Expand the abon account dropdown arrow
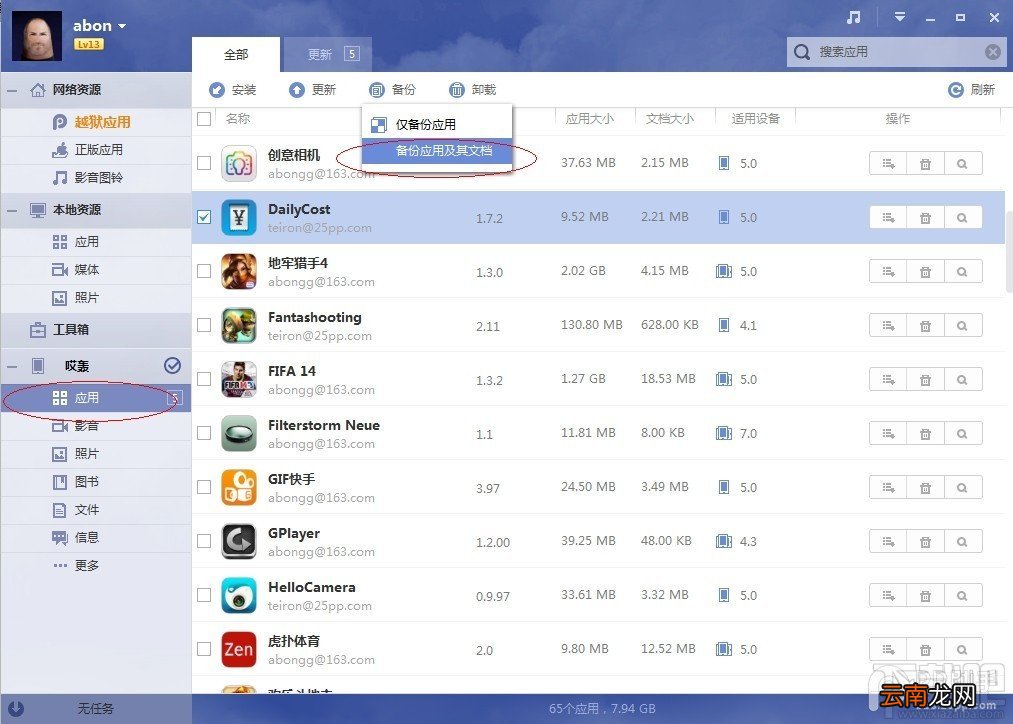 (121, 26)
